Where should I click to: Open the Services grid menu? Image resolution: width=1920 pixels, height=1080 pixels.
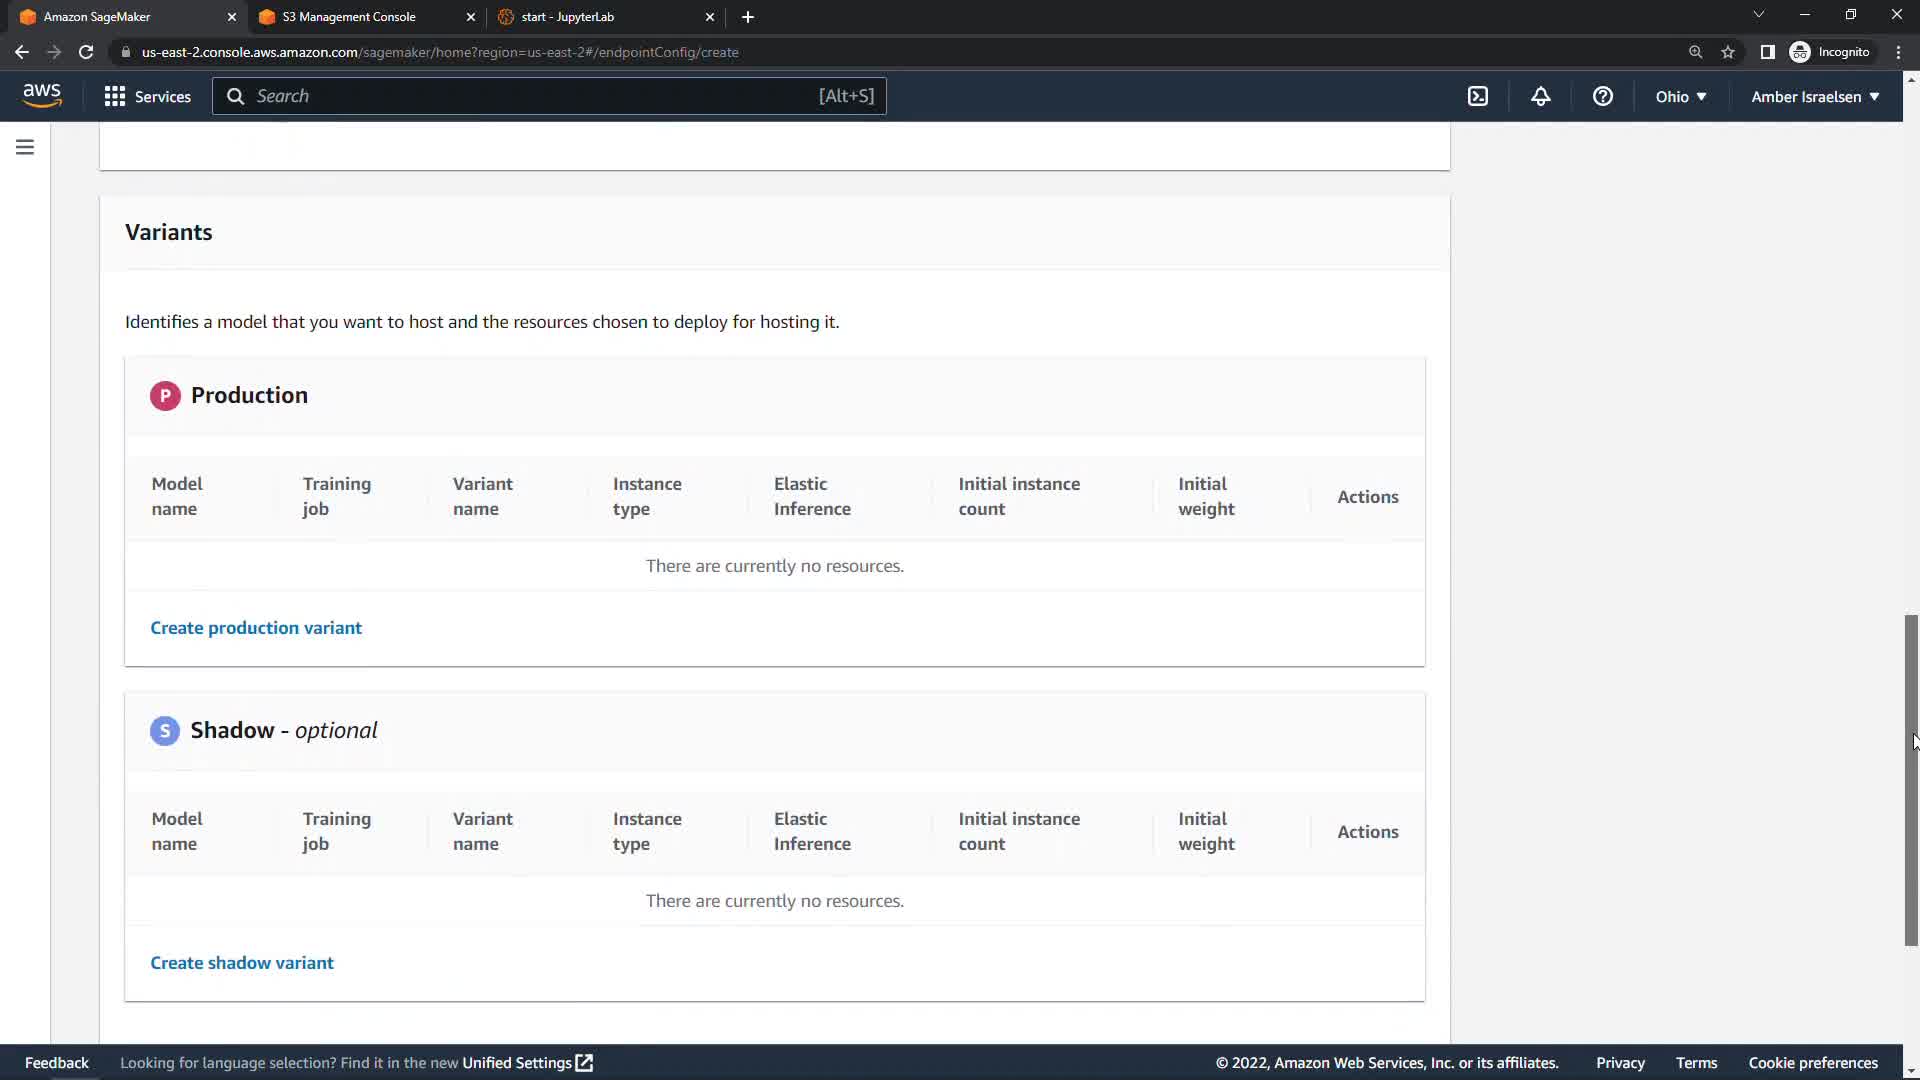coord(147,96)
